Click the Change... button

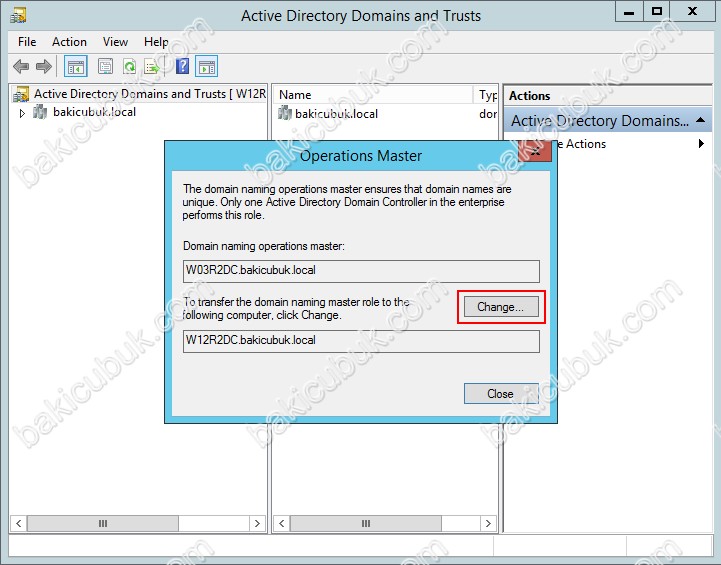point(501,307)
